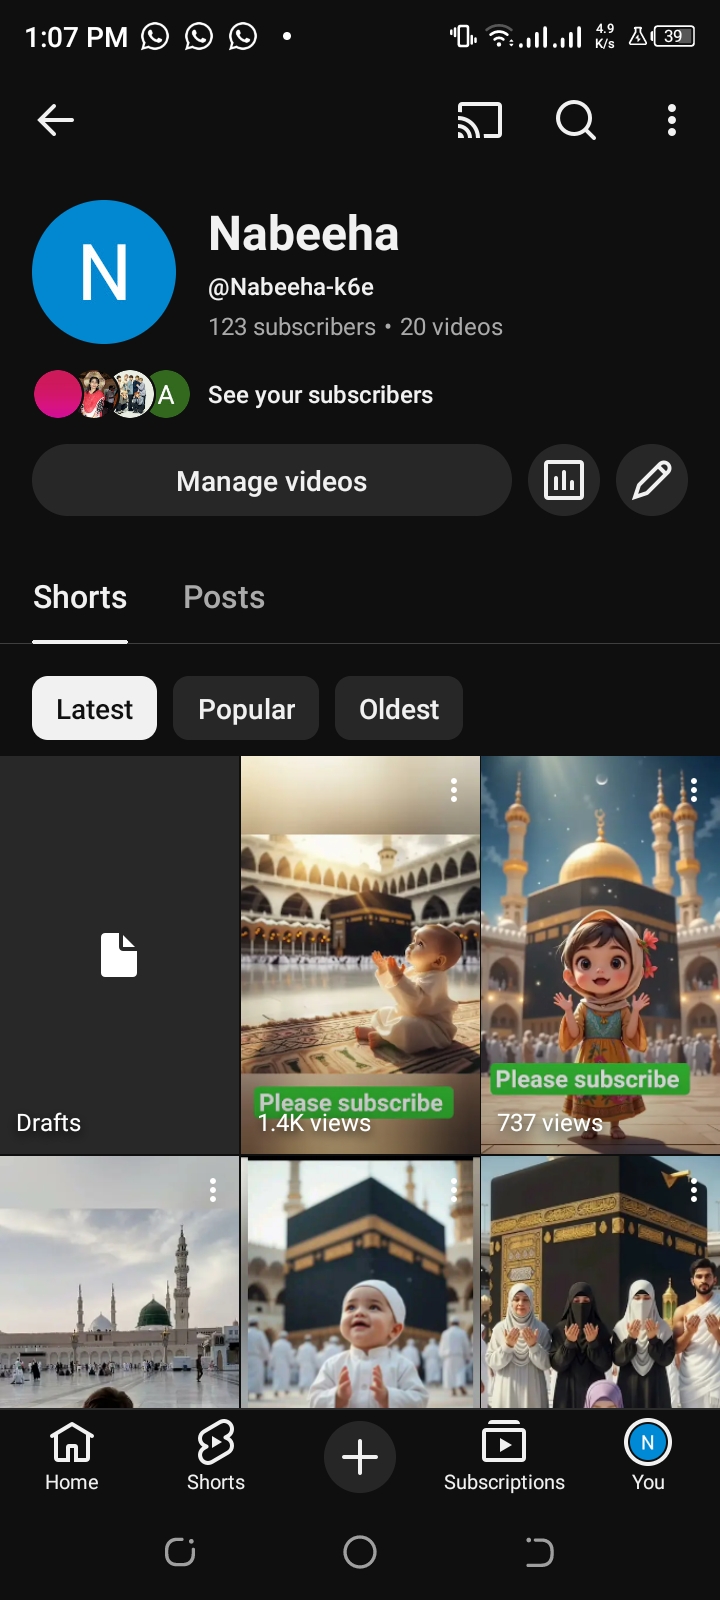The width and height of the screenshot is (720, 1600).
Task: Open the Drafts tile
Action: 119,955
